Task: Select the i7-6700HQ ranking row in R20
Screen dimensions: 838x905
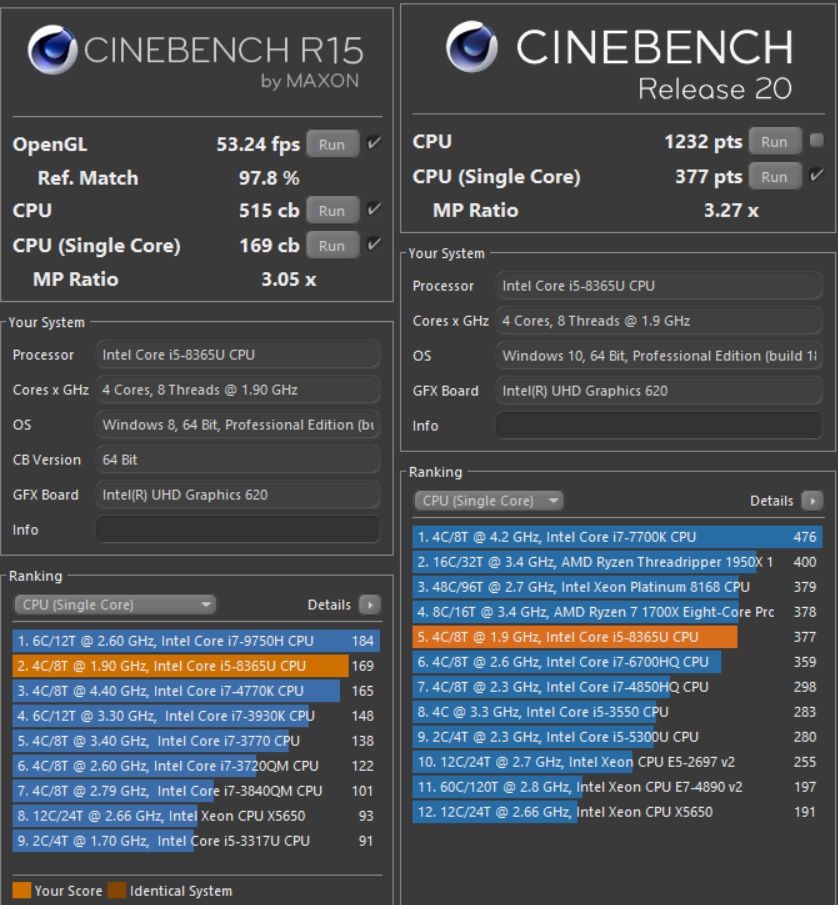Action: pos(617,662)
